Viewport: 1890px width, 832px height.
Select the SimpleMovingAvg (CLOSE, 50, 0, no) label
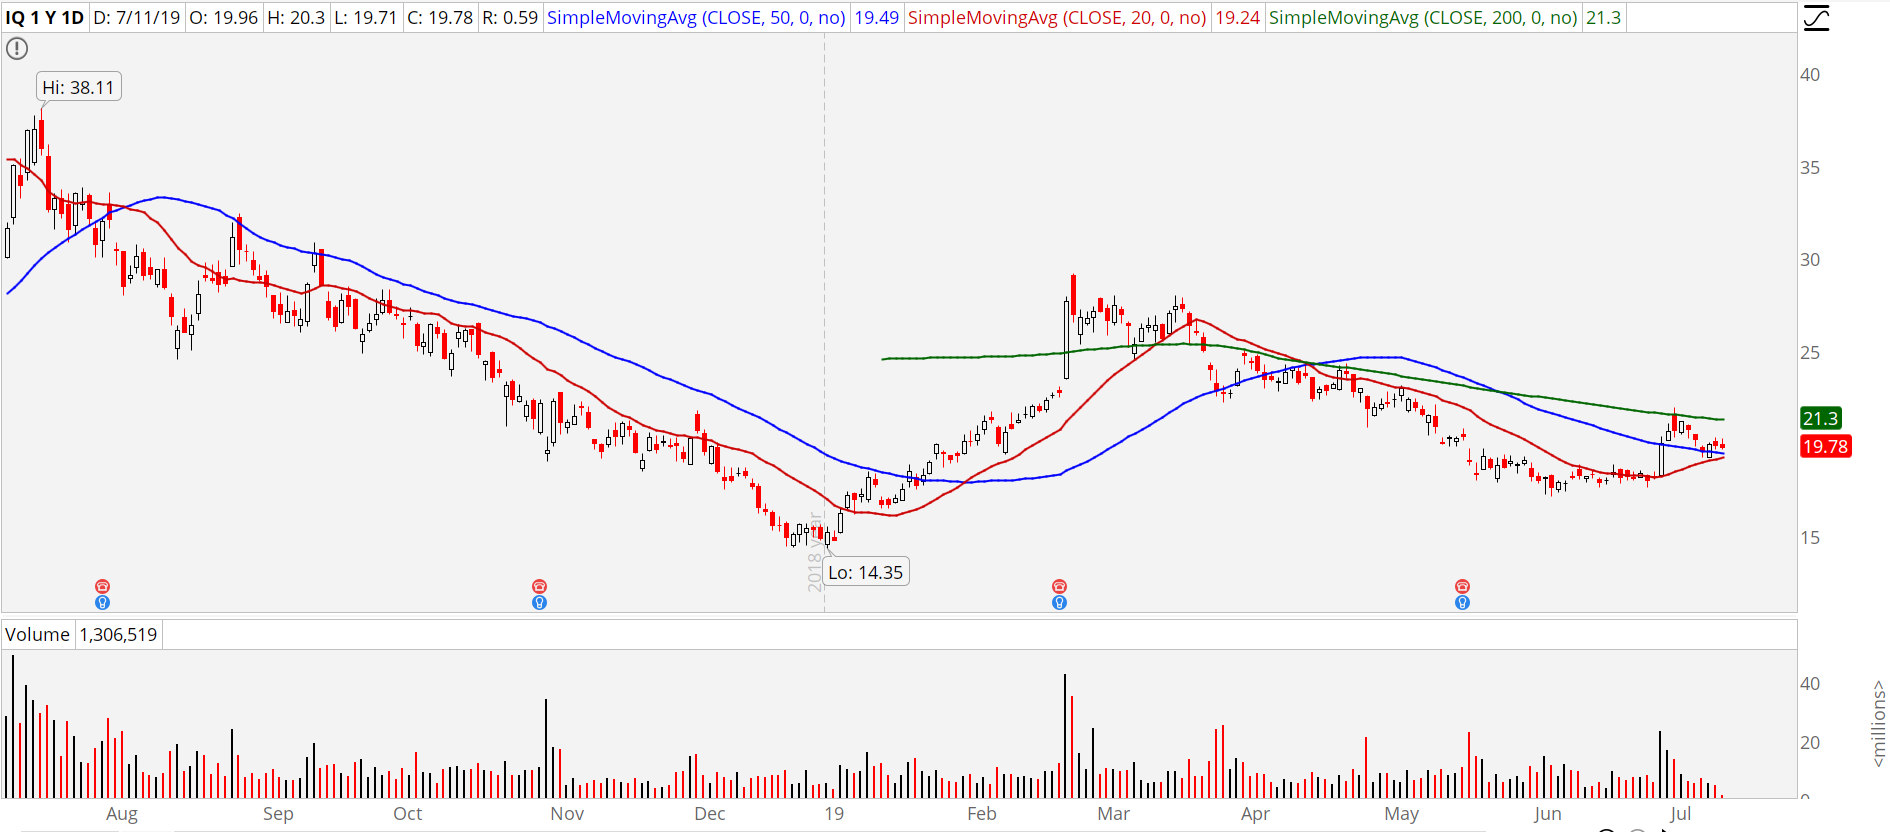(x=696, y=18)
